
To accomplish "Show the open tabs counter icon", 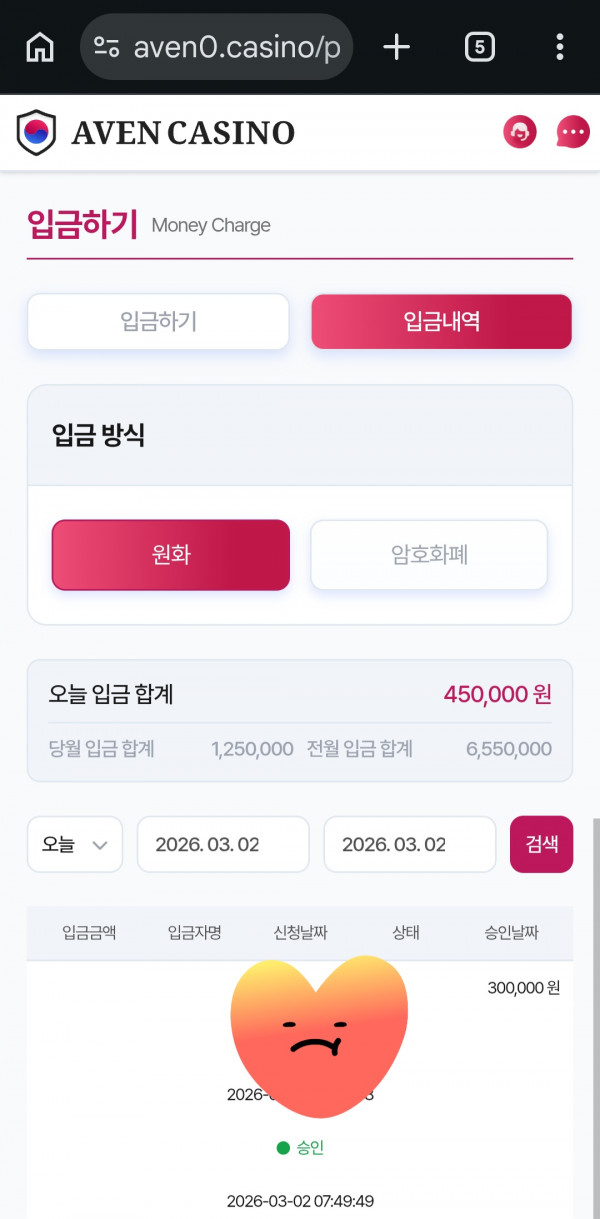I will [479, 46].
